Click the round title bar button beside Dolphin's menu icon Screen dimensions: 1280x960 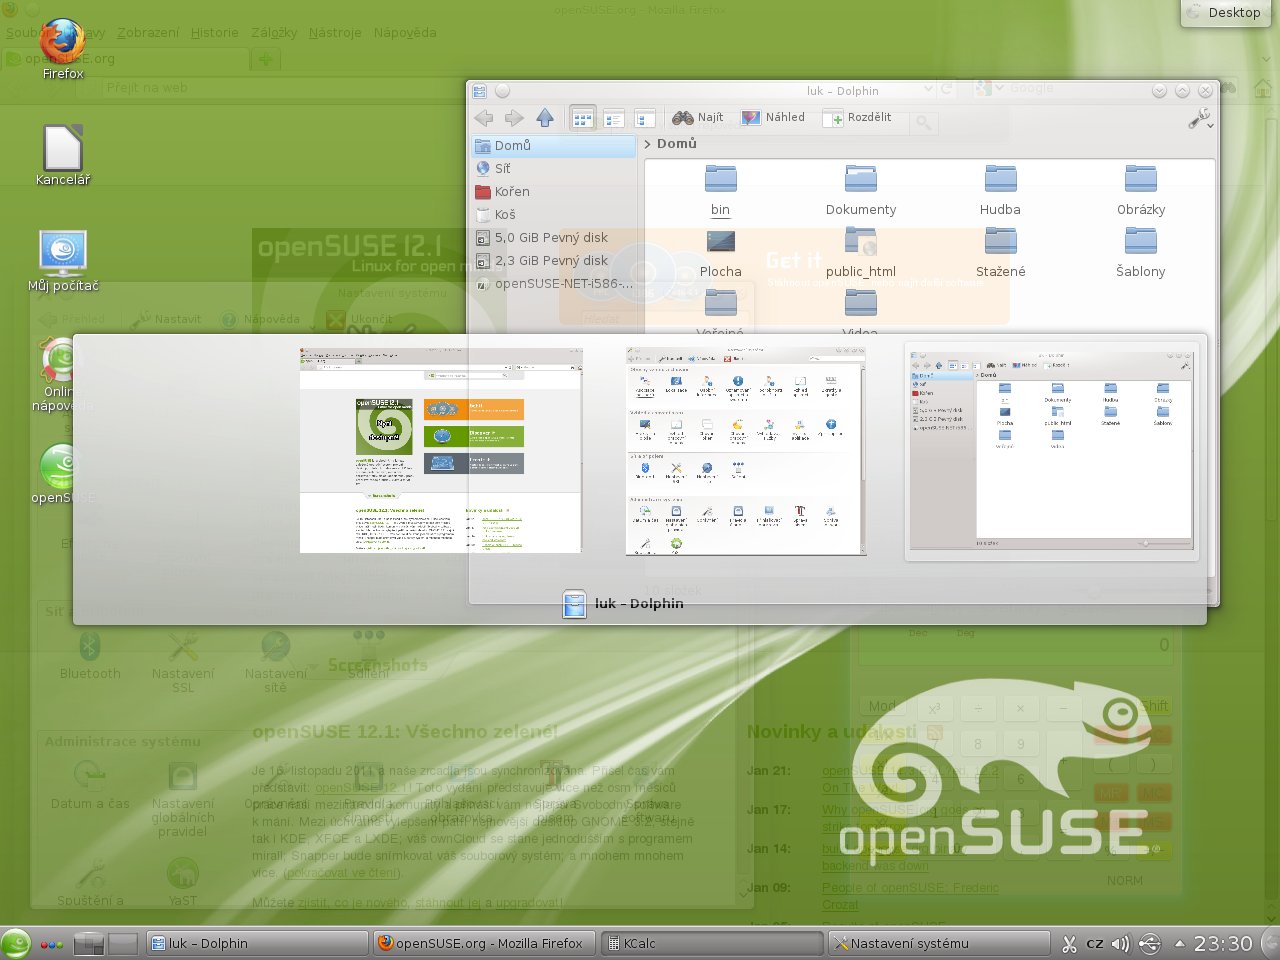(x=503, y=91)
